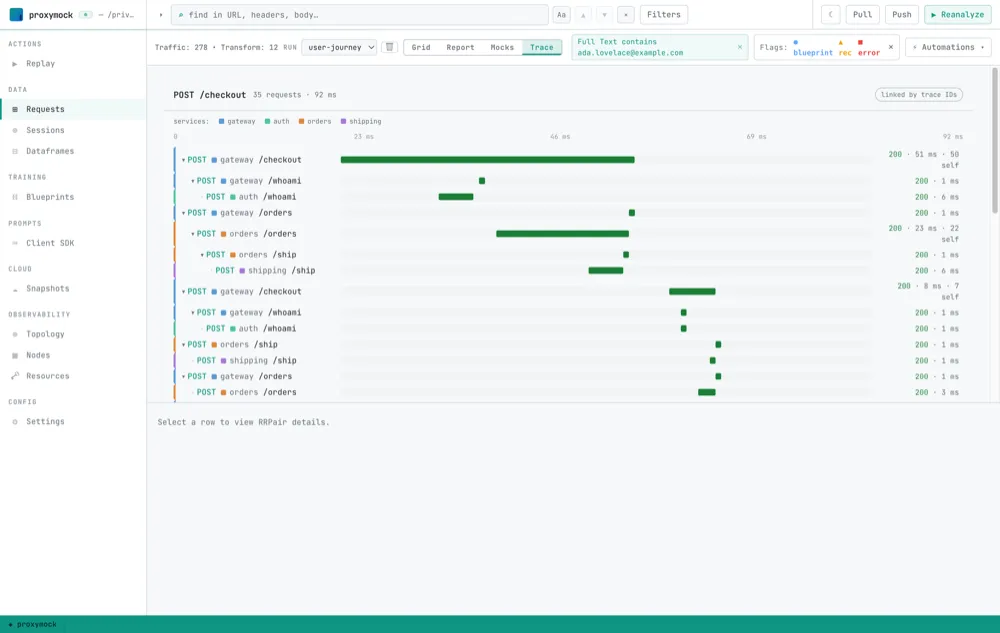The image size is (1000, 633).
Task: Toggle the error flag
Action: (x=868, y=48)
